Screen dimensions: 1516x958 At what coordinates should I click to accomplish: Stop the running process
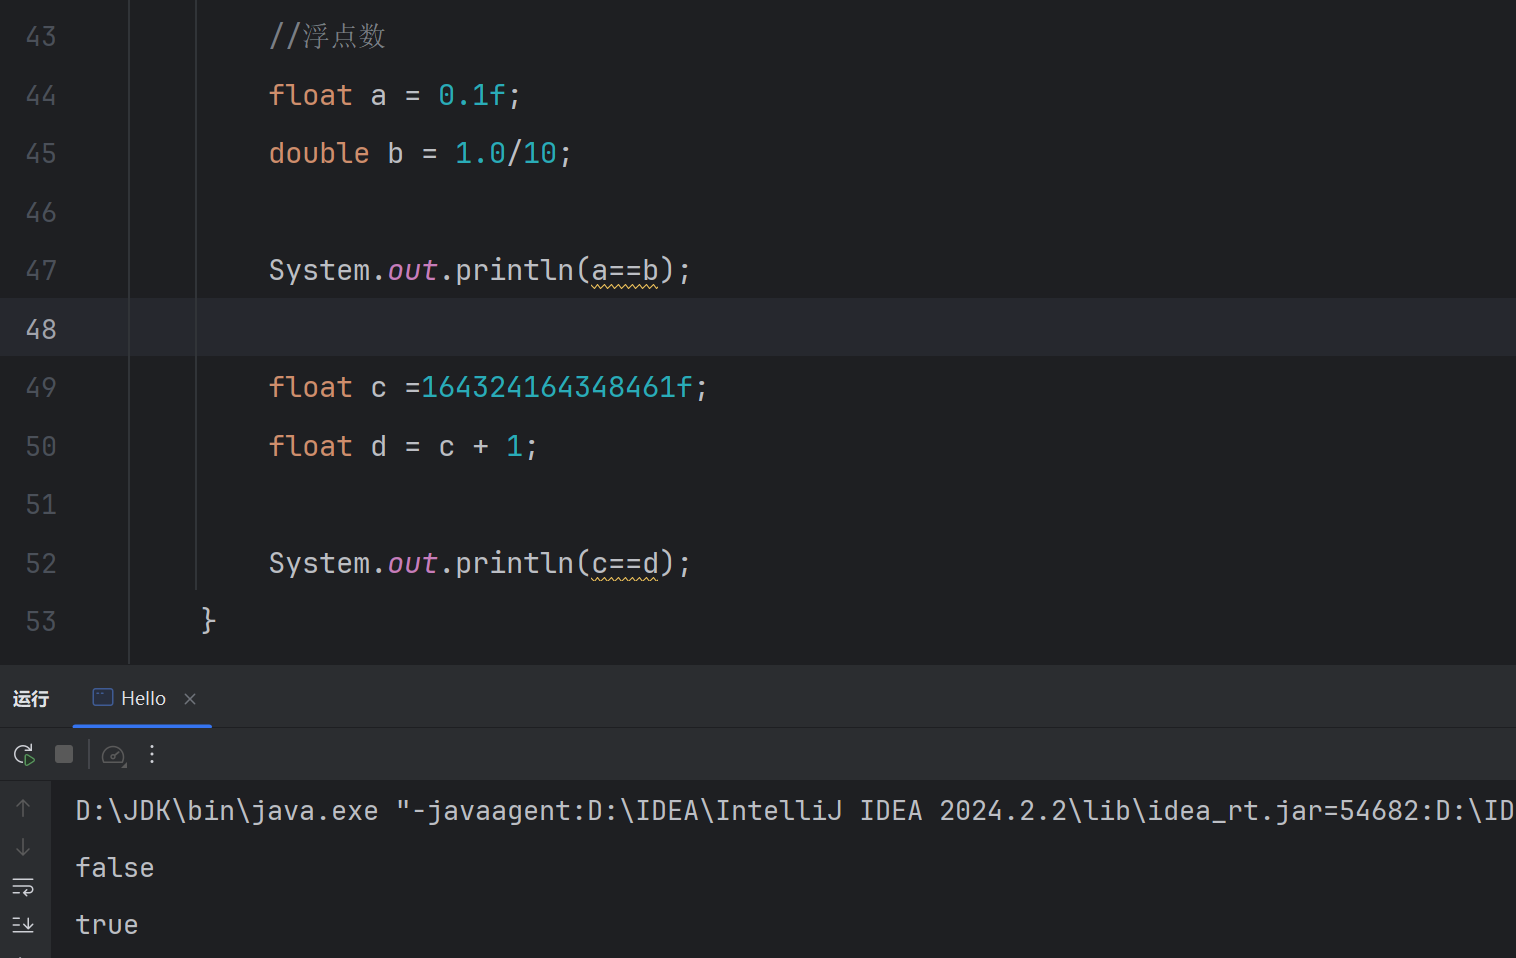[64, 754]
